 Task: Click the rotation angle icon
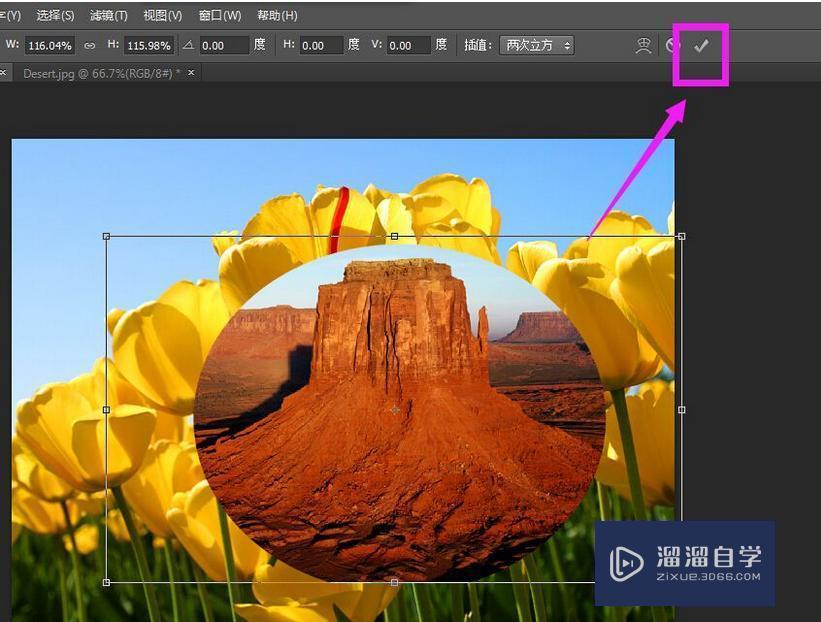pyautogui.click(x=188, y=46)
